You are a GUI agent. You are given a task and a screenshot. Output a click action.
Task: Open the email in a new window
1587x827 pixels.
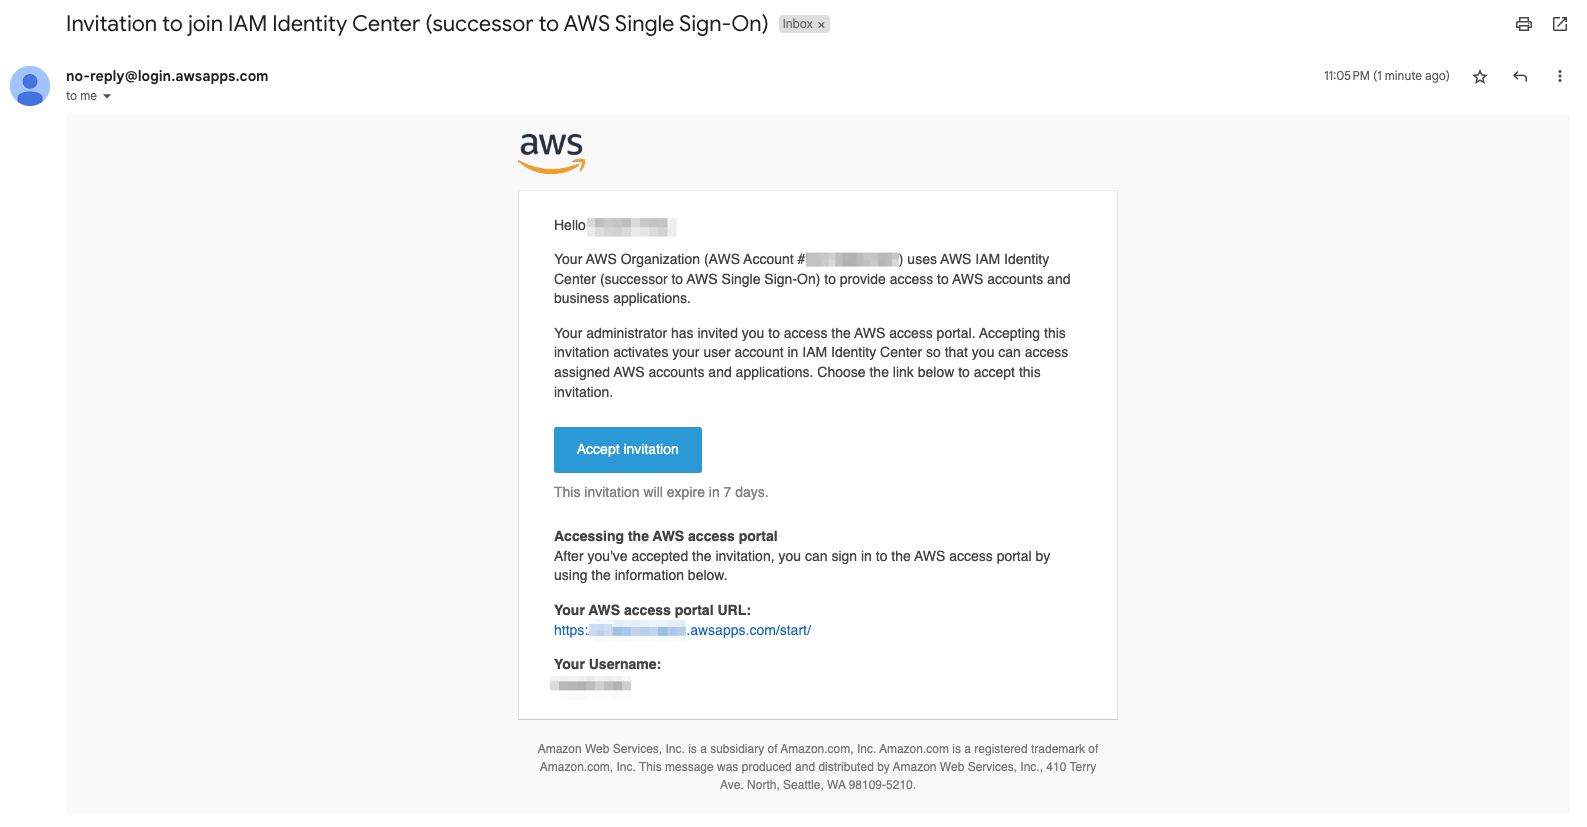click(1559, 24)
